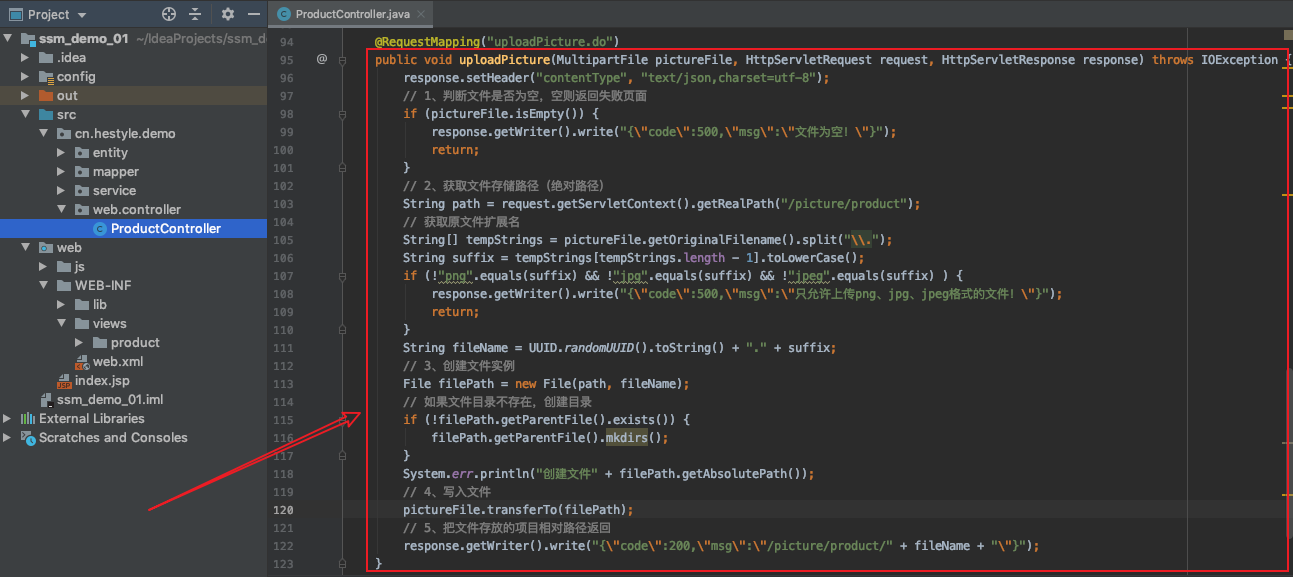The image size is (1293, 577).
Task: Expand the out folder
Action: (27, 95)
